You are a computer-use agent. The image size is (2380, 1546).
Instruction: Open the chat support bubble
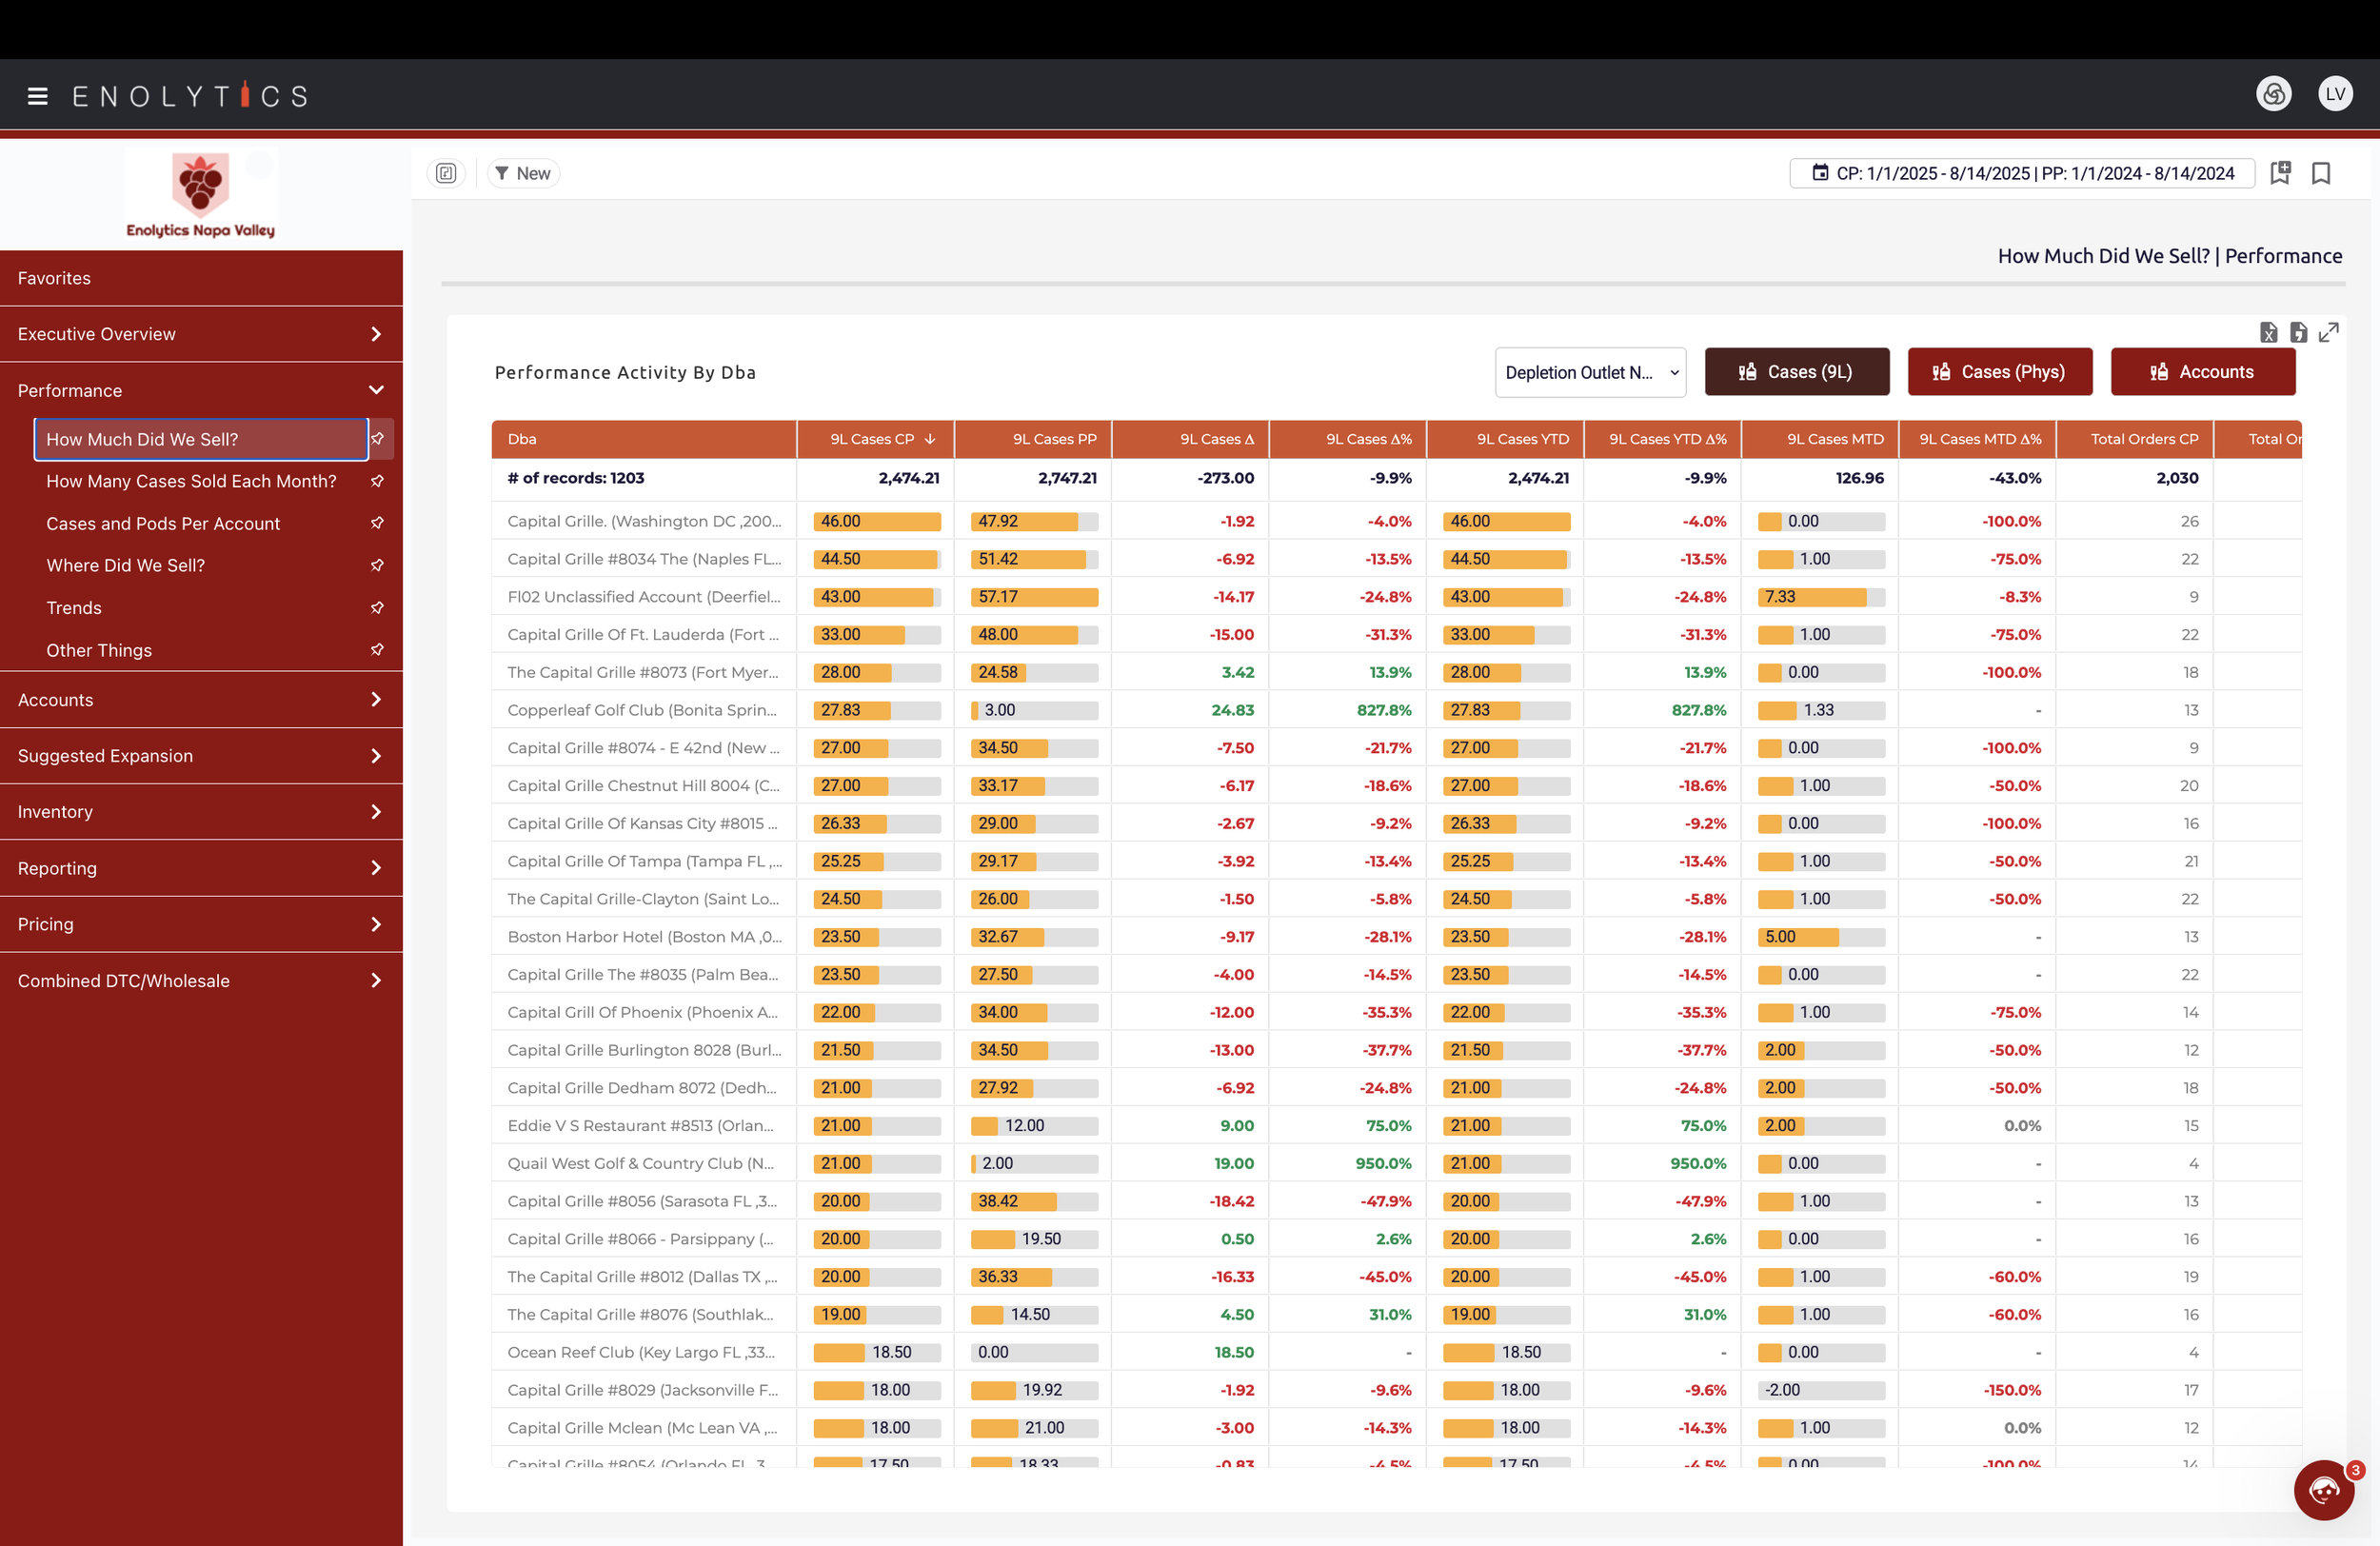pos(2323,1490)
